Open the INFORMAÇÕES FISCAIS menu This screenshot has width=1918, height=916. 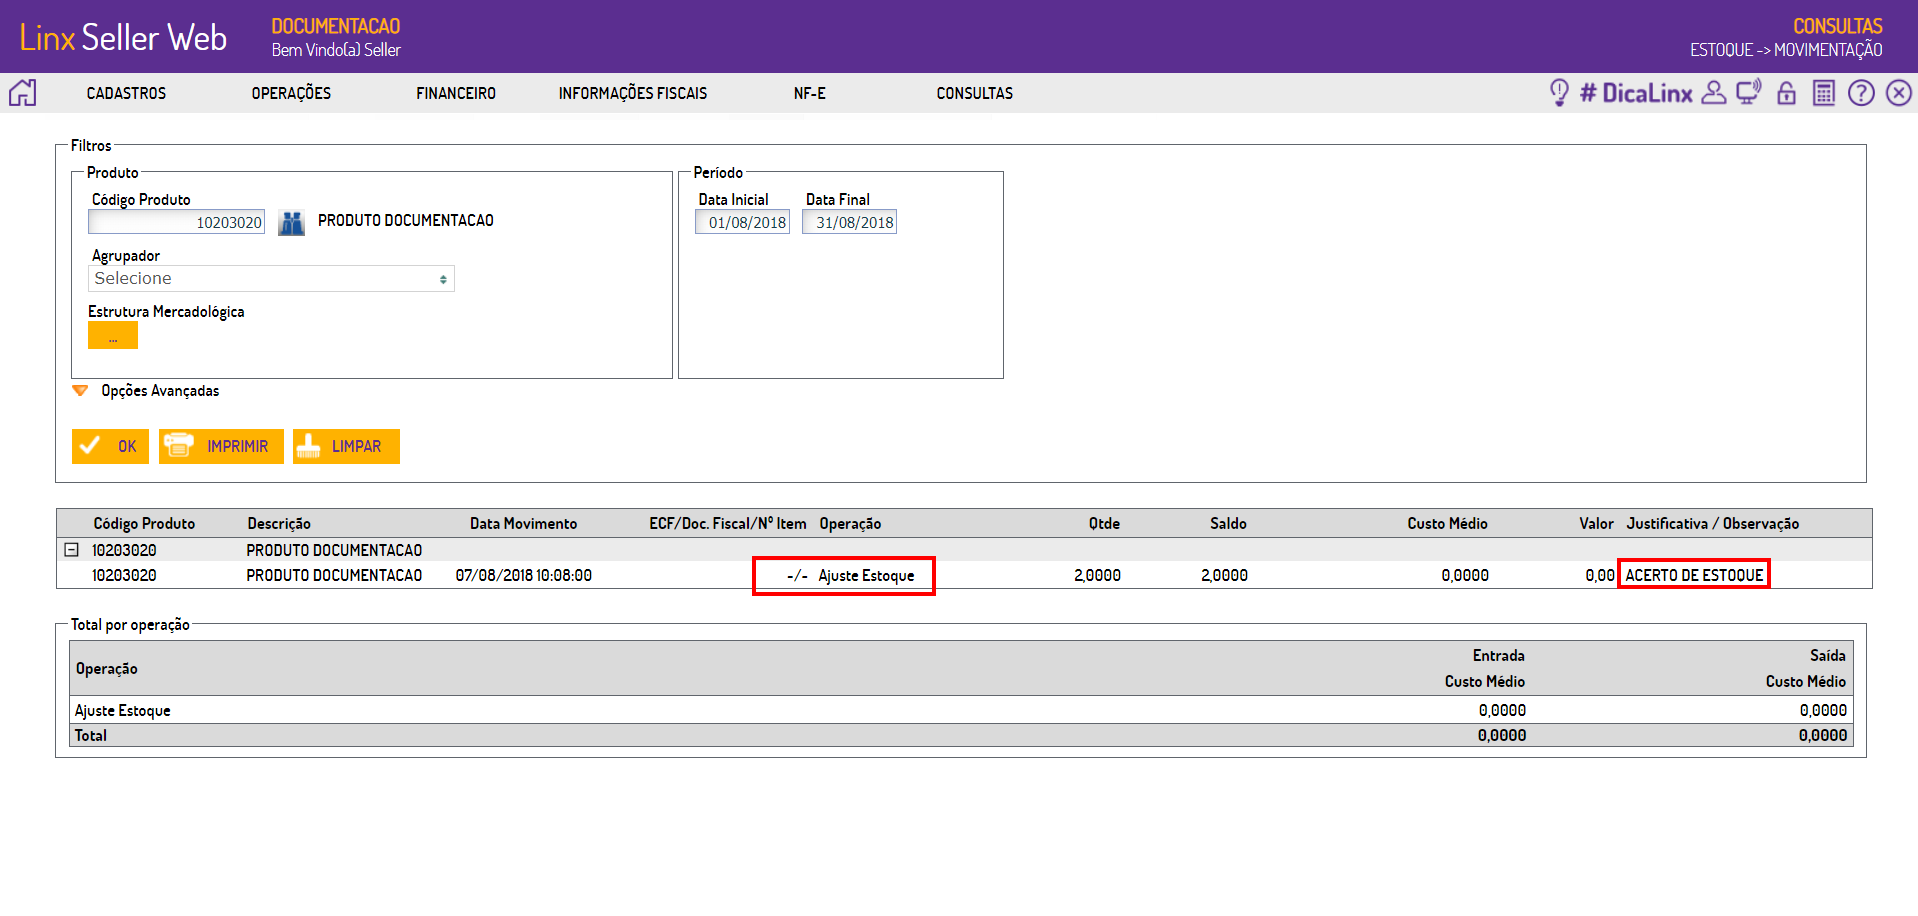[x=633, y=93]
